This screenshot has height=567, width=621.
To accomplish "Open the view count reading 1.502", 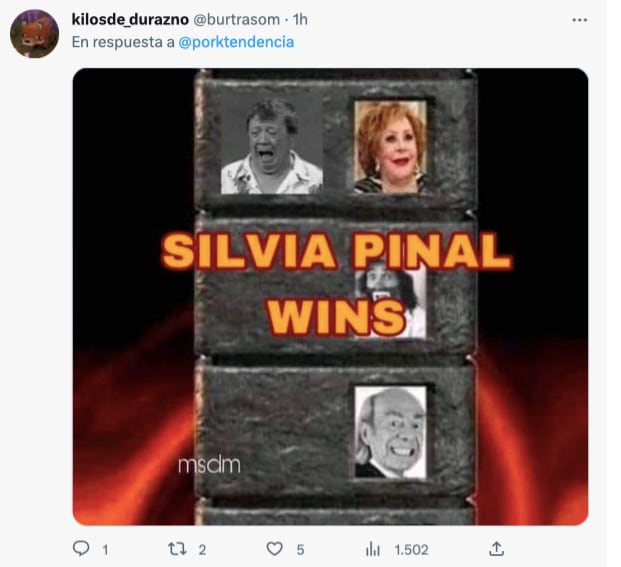I will pos(411,550).
